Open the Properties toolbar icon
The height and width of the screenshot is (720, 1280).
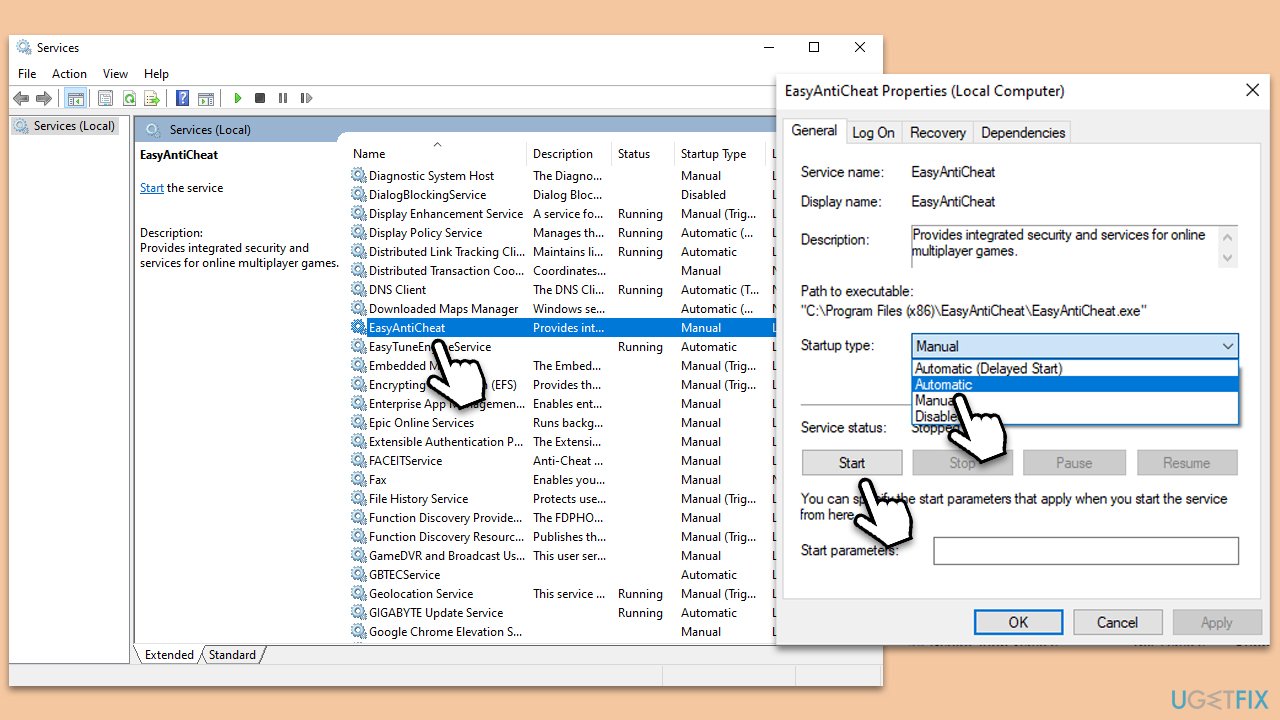click(105, 97)
